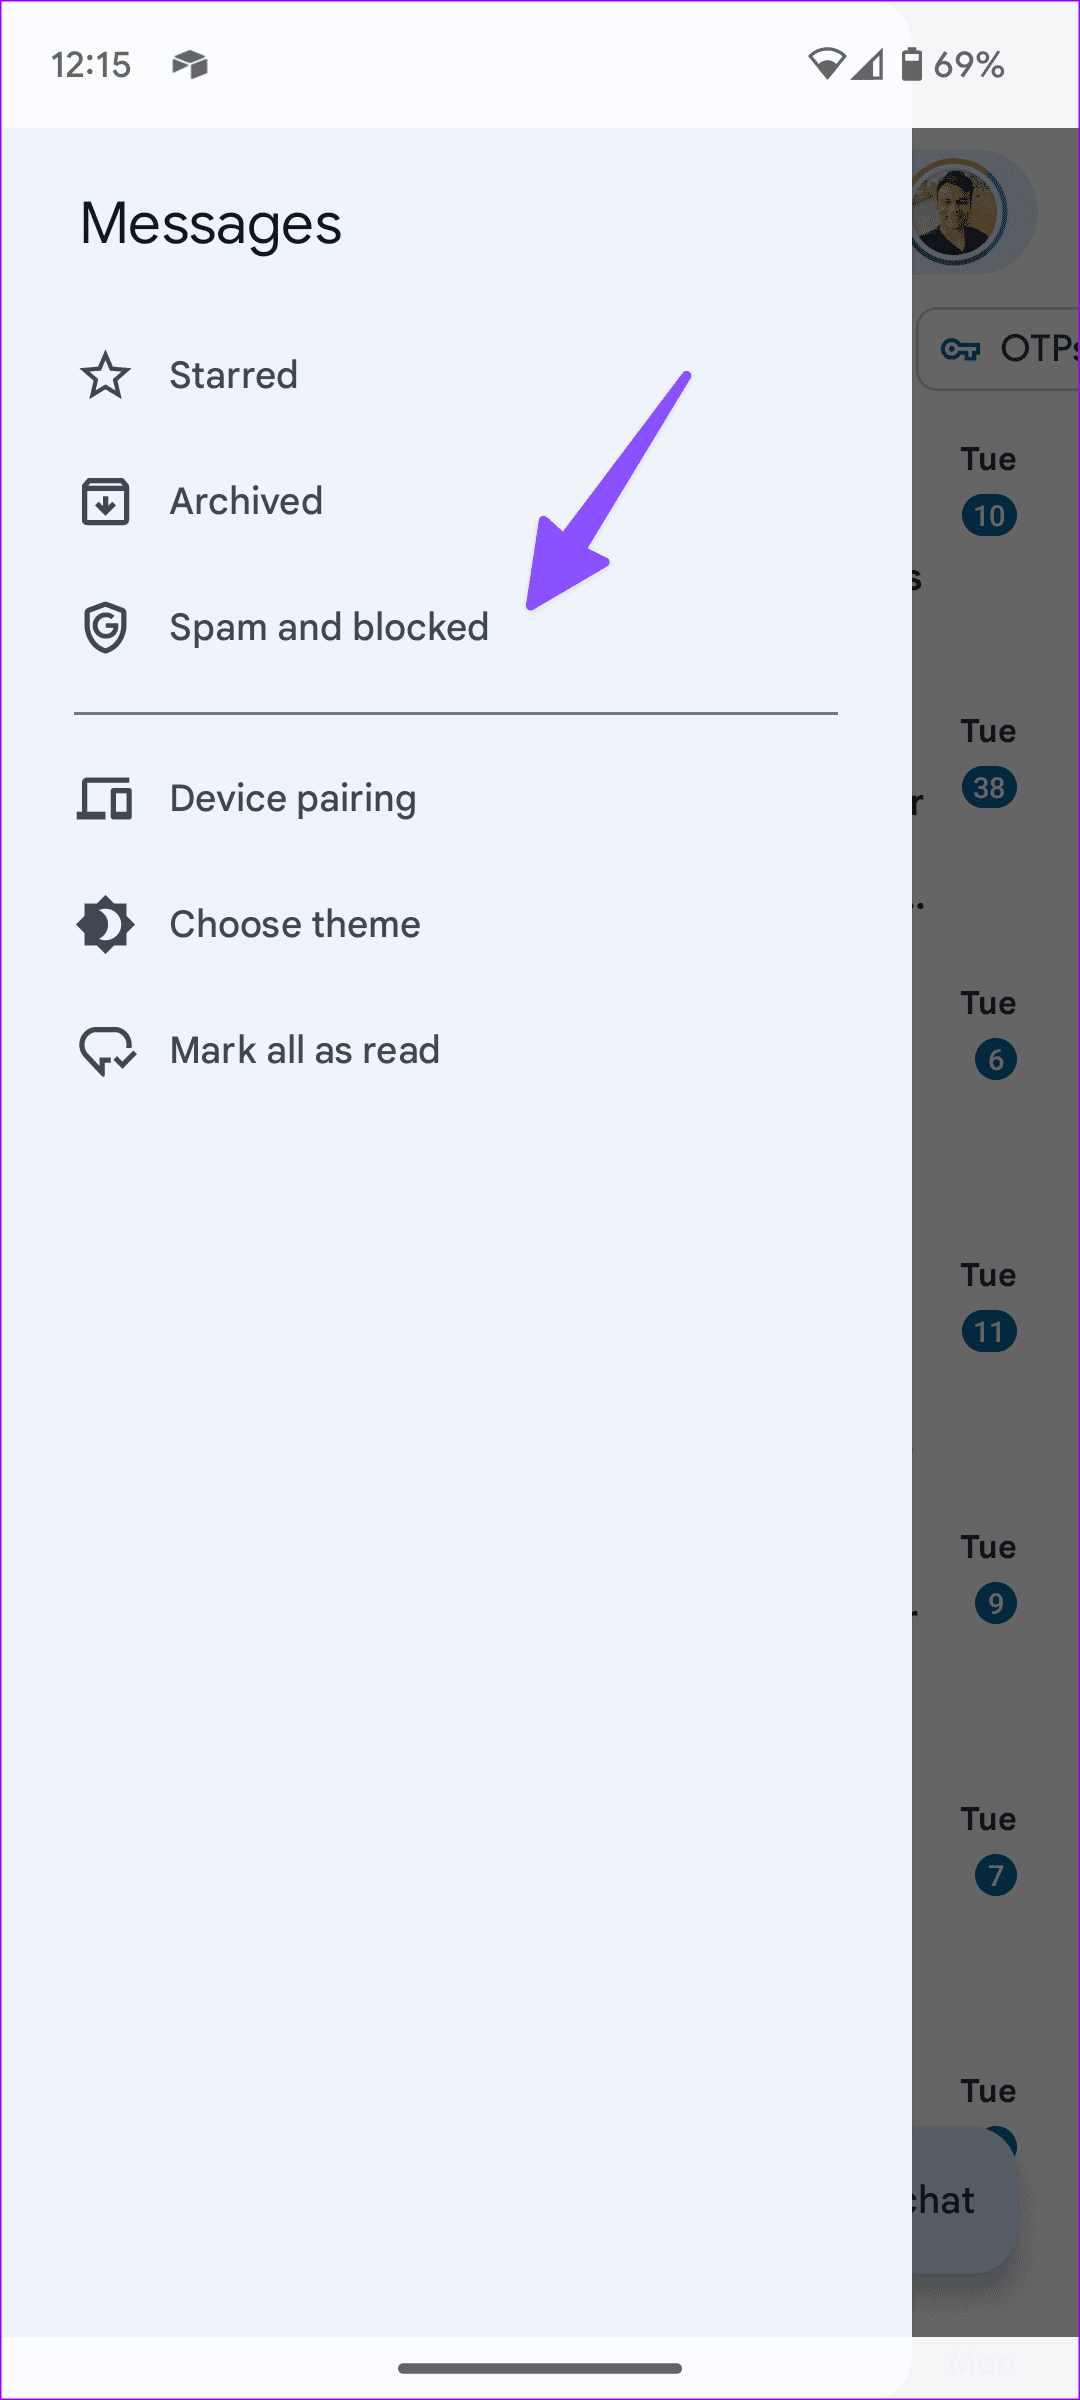The width and height of the screenshot is (1080, 2400).
Task: Open Starred messages
Action: click(x=233, y=376)
